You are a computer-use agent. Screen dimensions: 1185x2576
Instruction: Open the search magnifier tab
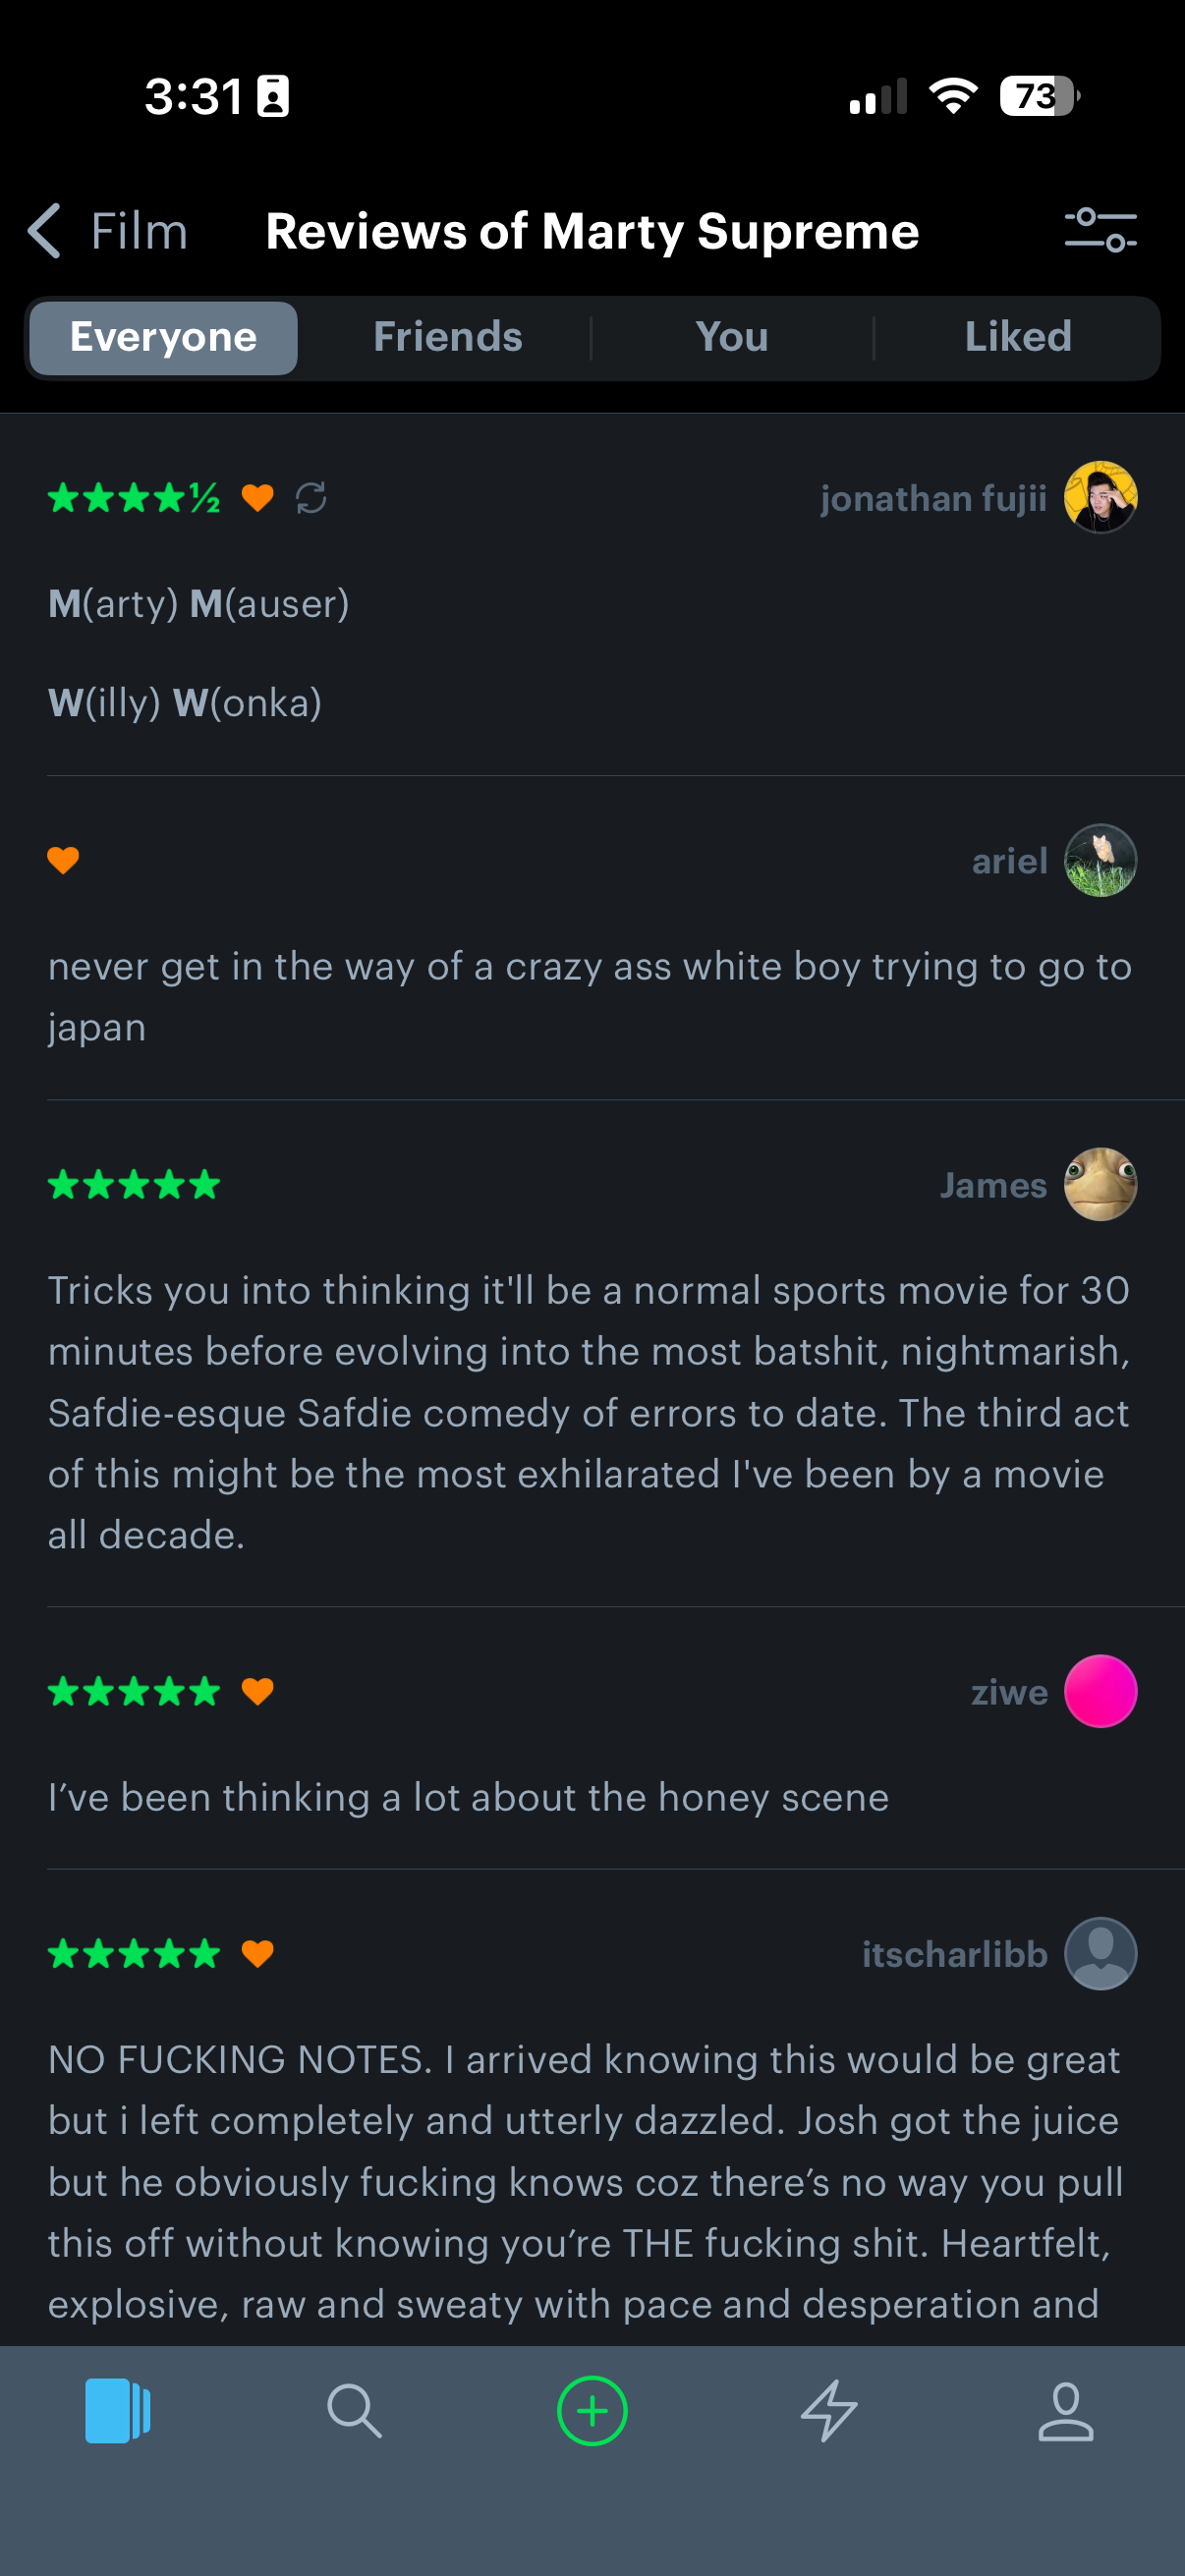click(355, 2410)
